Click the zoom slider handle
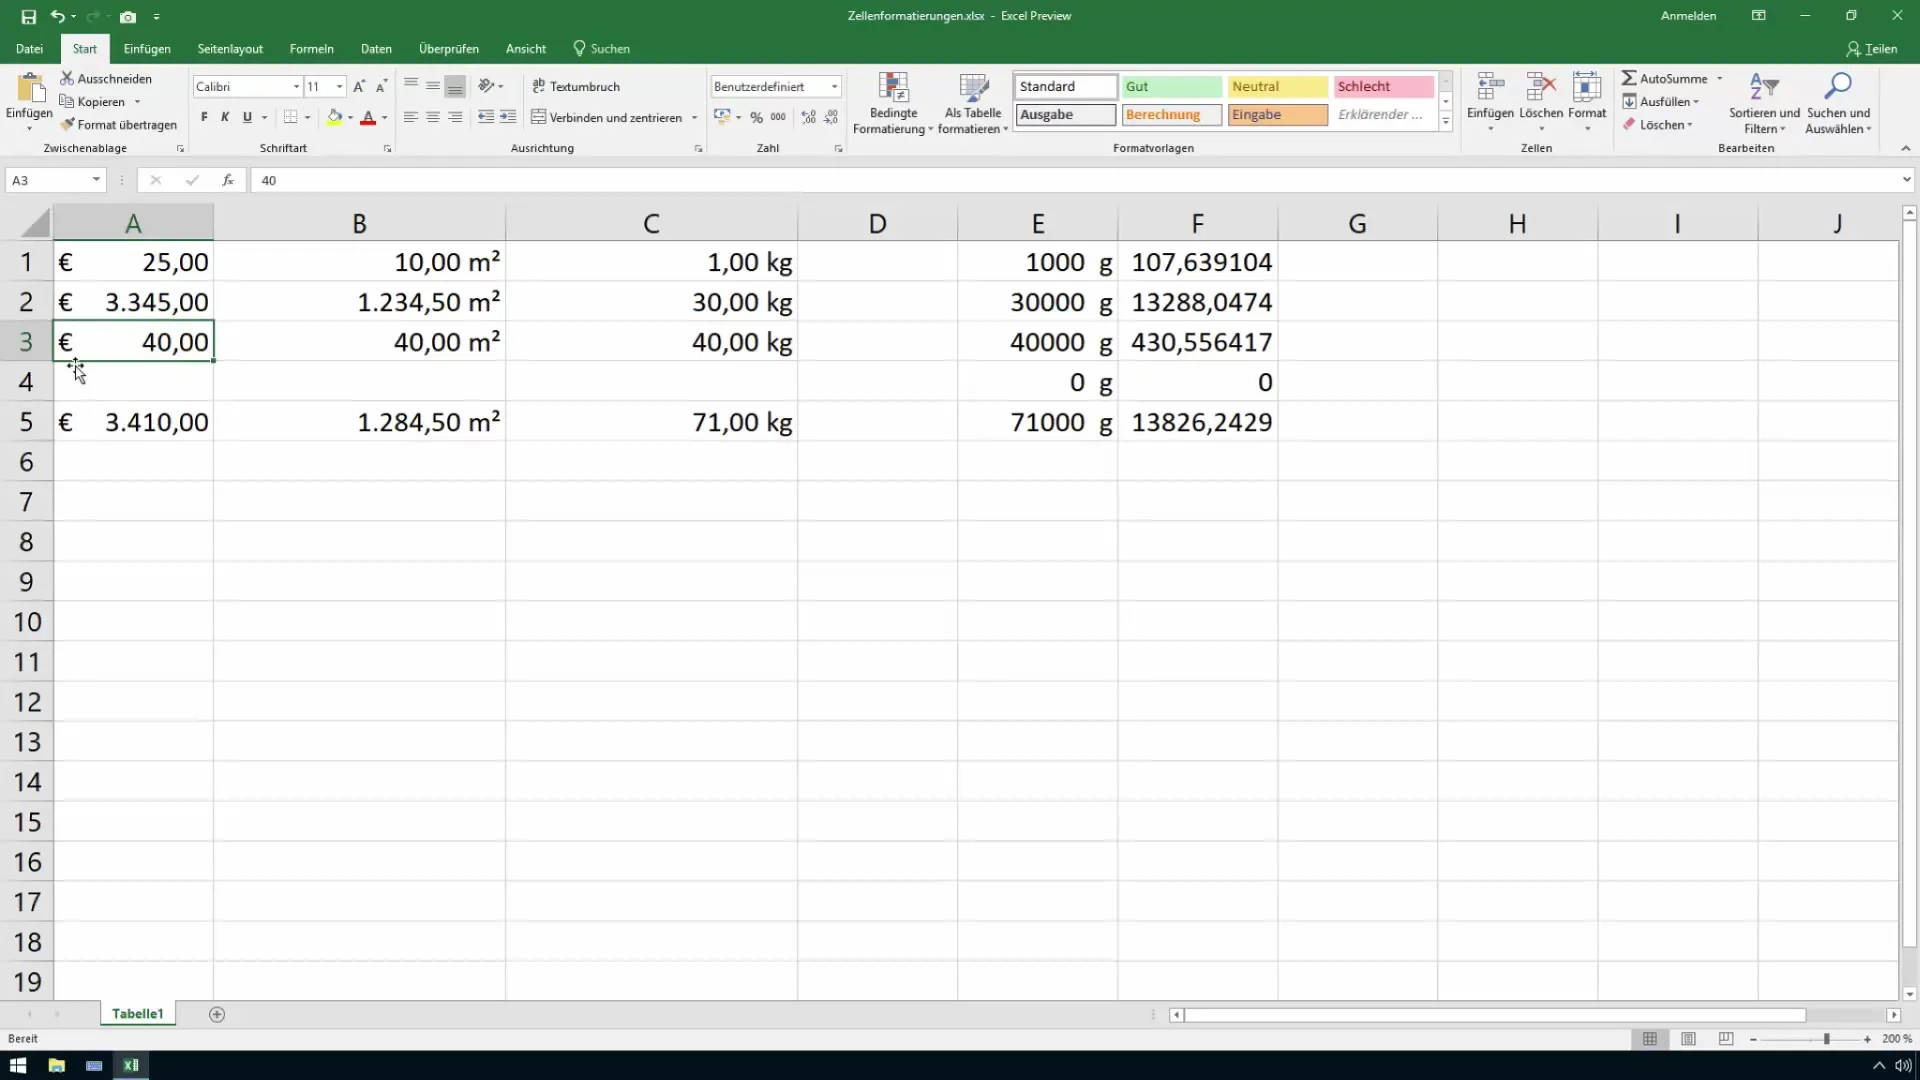This screenshot has width=1920, height=1080. click(x=1826, y=1039)
